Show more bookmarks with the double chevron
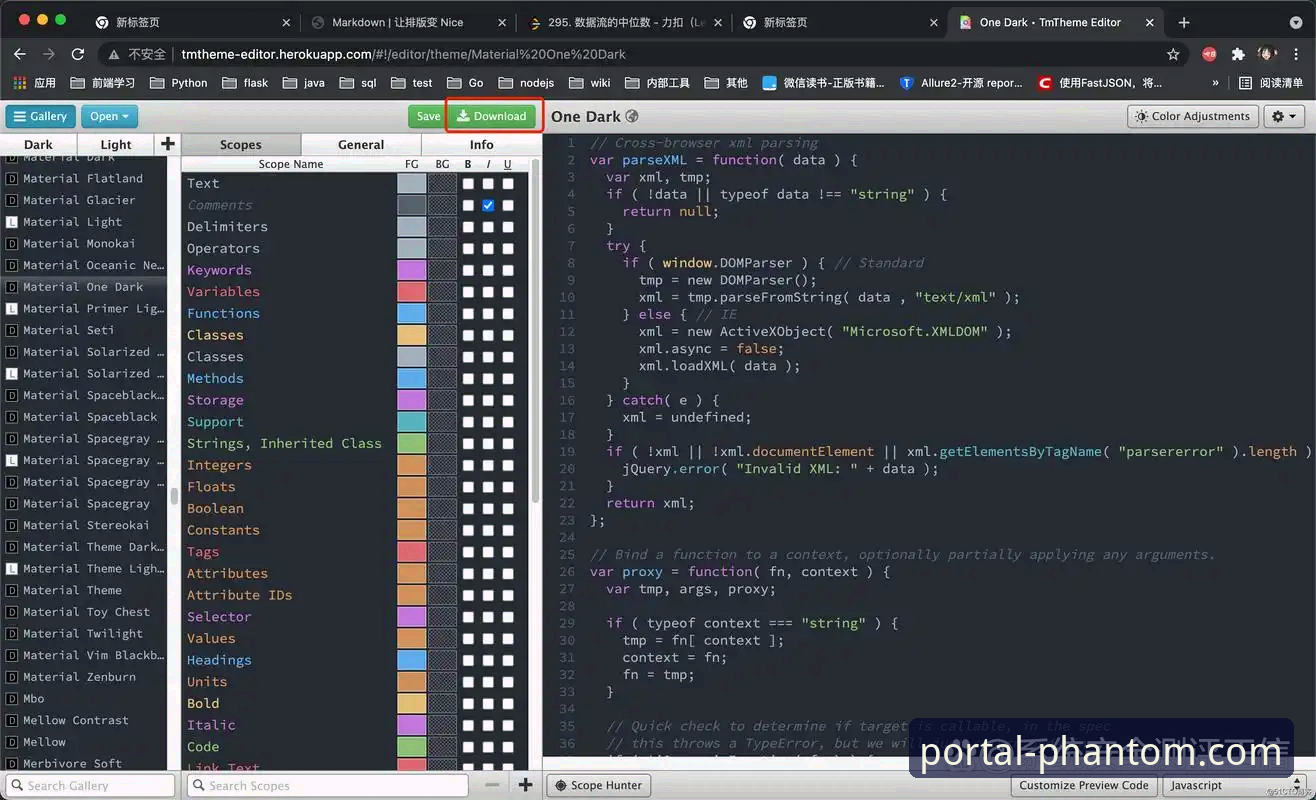Image resolution: width=1316 pixels, height=800 pixels. [x=1215, y=83]
